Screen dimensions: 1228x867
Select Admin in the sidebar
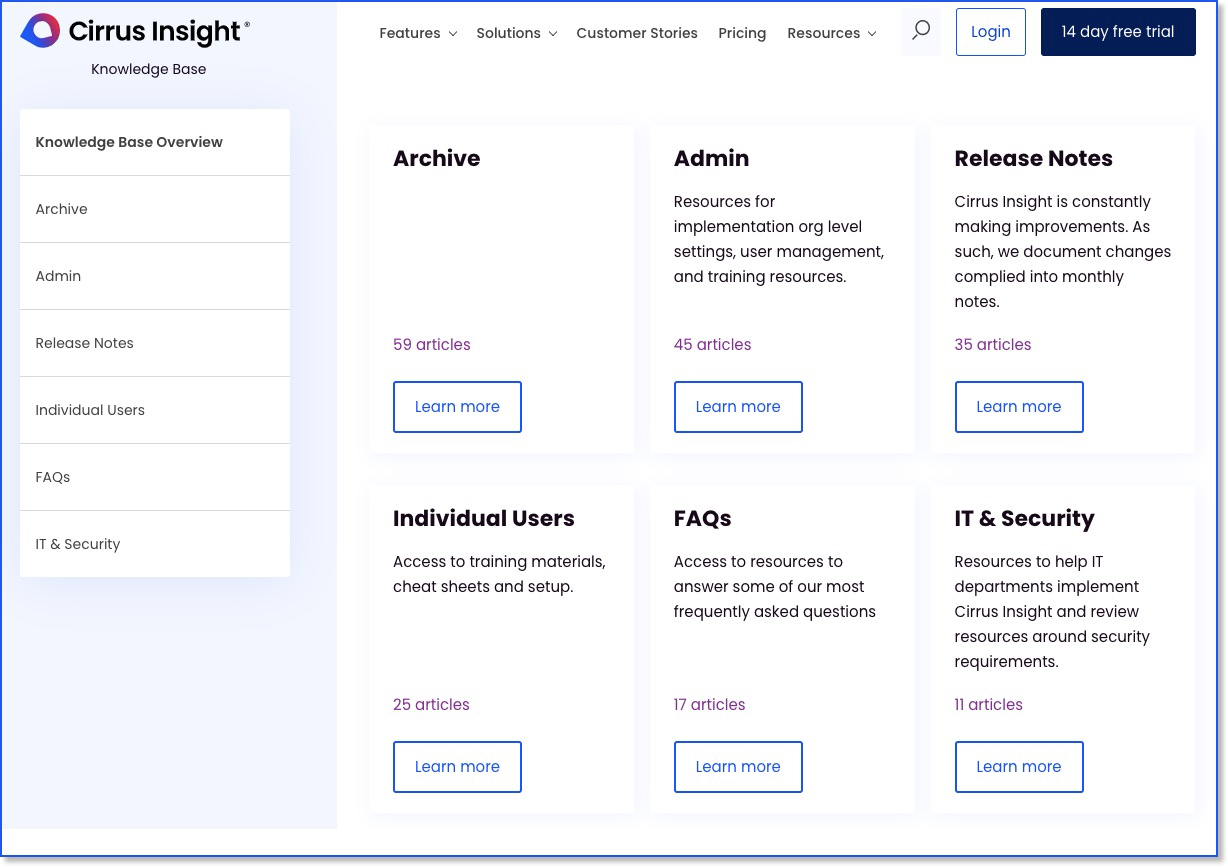click(155, 276)
